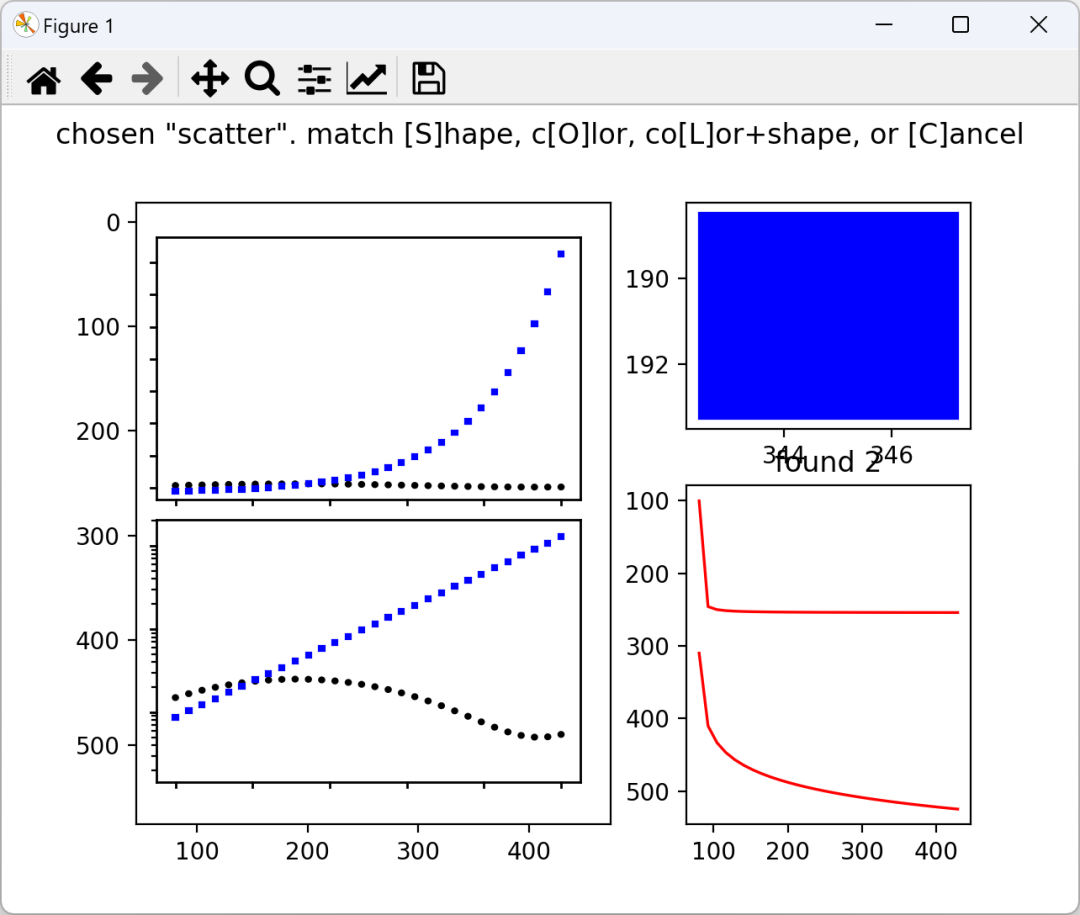This screenshot has width=1080, height=915.
Task: Click the 'found 2' title text
Action: click(x=827, y=462)
